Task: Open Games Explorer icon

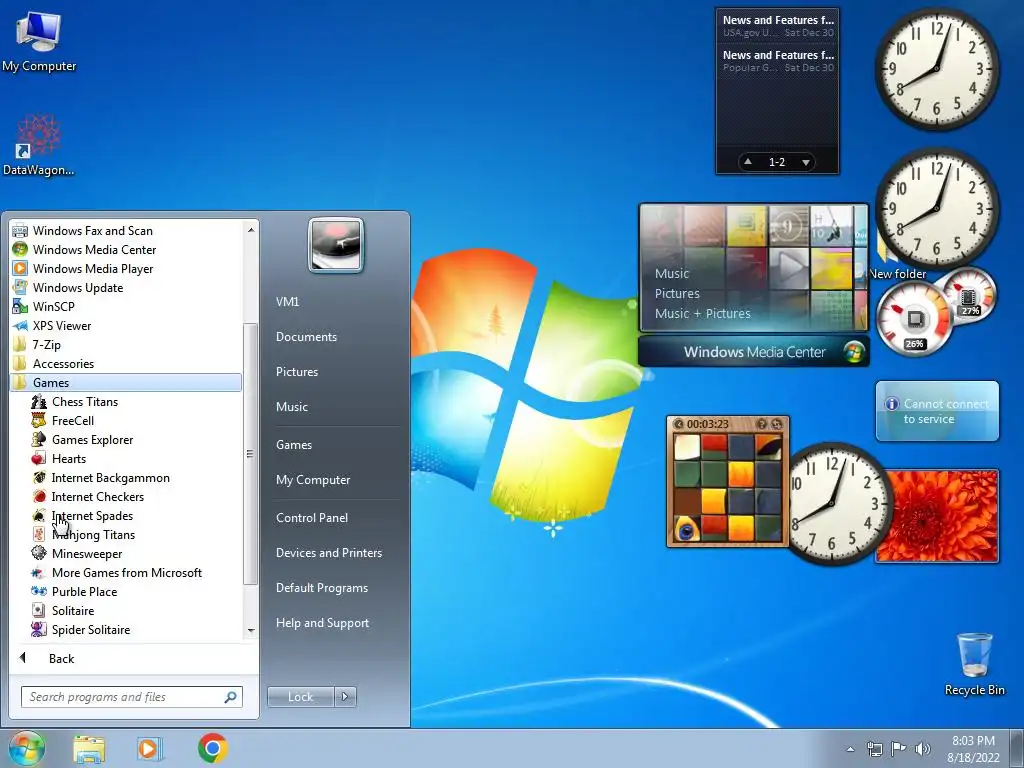Action: click(x=39, y=440)
